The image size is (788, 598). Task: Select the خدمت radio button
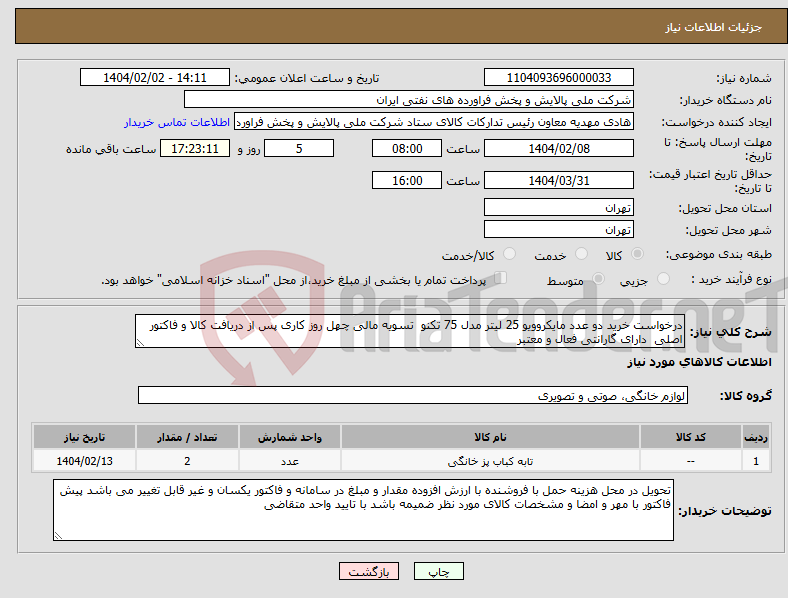tap(581, 254)
